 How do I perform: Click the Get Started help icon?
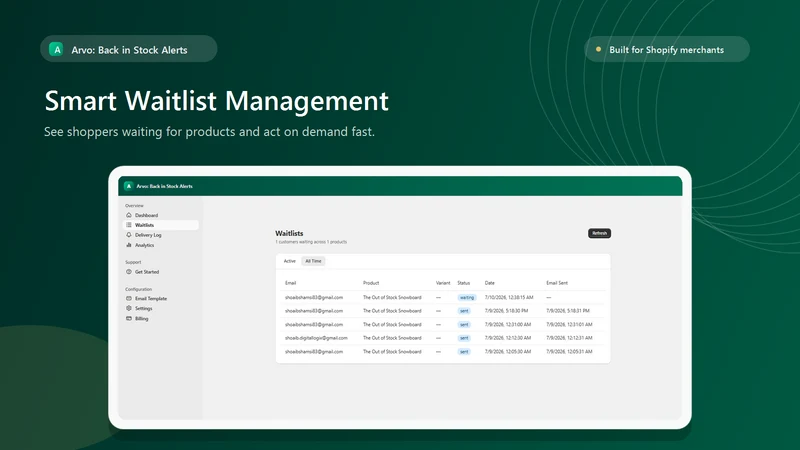pyautogui.click(x=129, y=272)
